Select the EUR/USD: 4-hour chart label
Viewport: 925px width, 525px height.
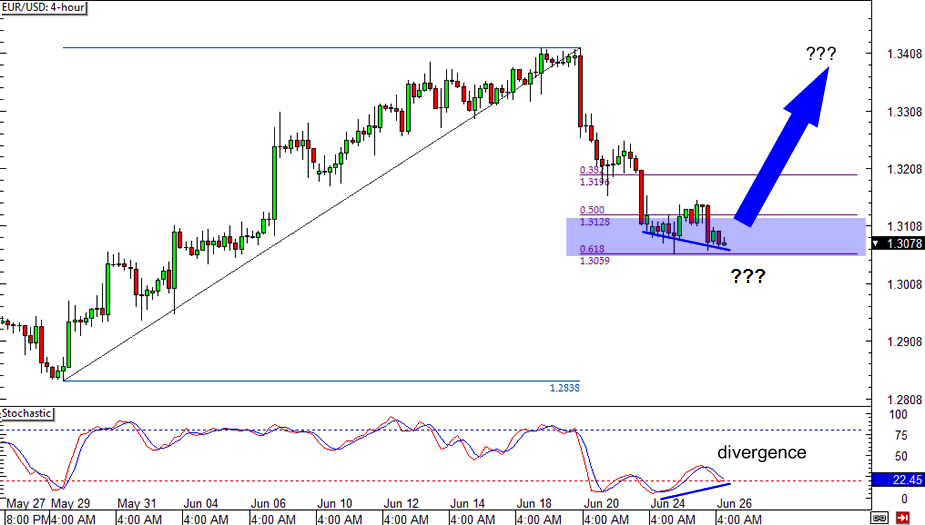click(x=44, y=8)
